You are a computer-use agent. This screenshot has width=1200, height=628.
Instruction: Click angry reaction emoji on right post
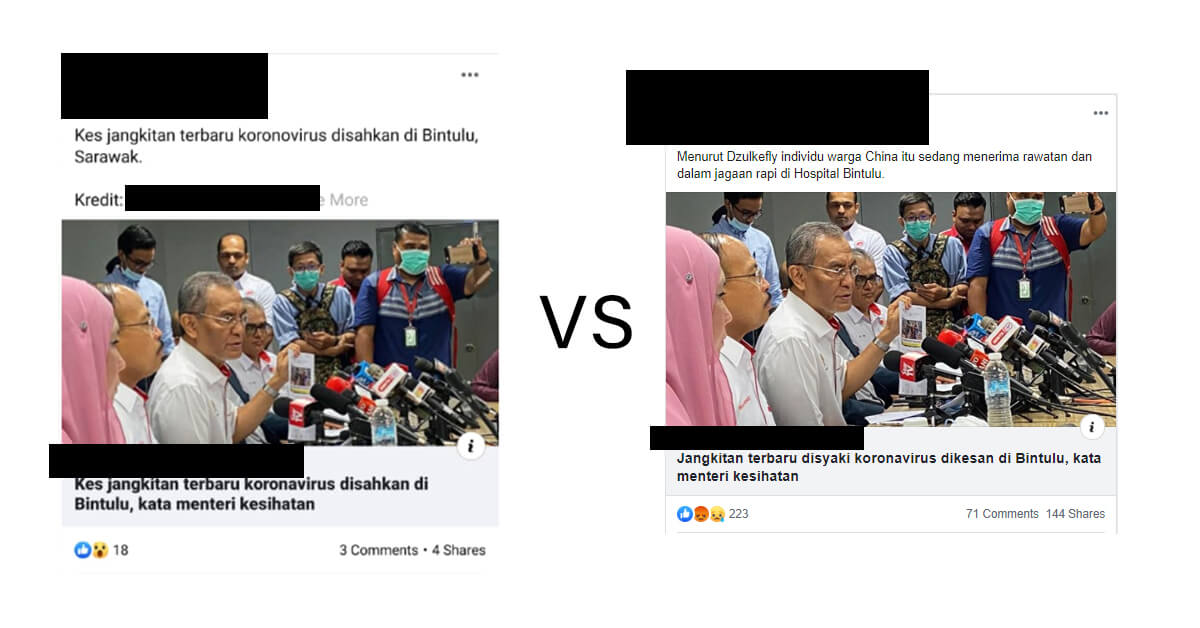coord(700,514)
